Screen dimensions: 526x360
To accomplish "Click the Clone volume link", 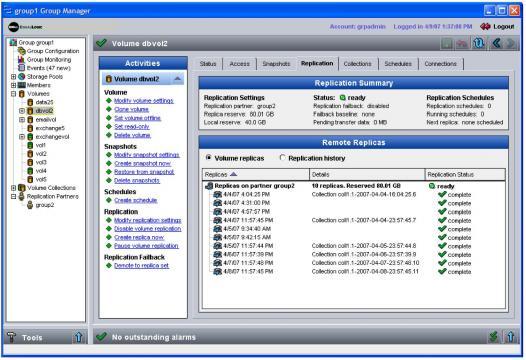I will 131,109.
